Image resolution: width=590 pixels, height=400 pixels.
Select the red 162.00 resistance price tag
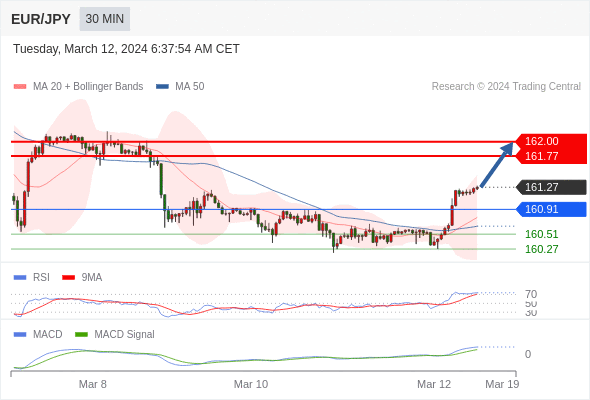[551, 141]
